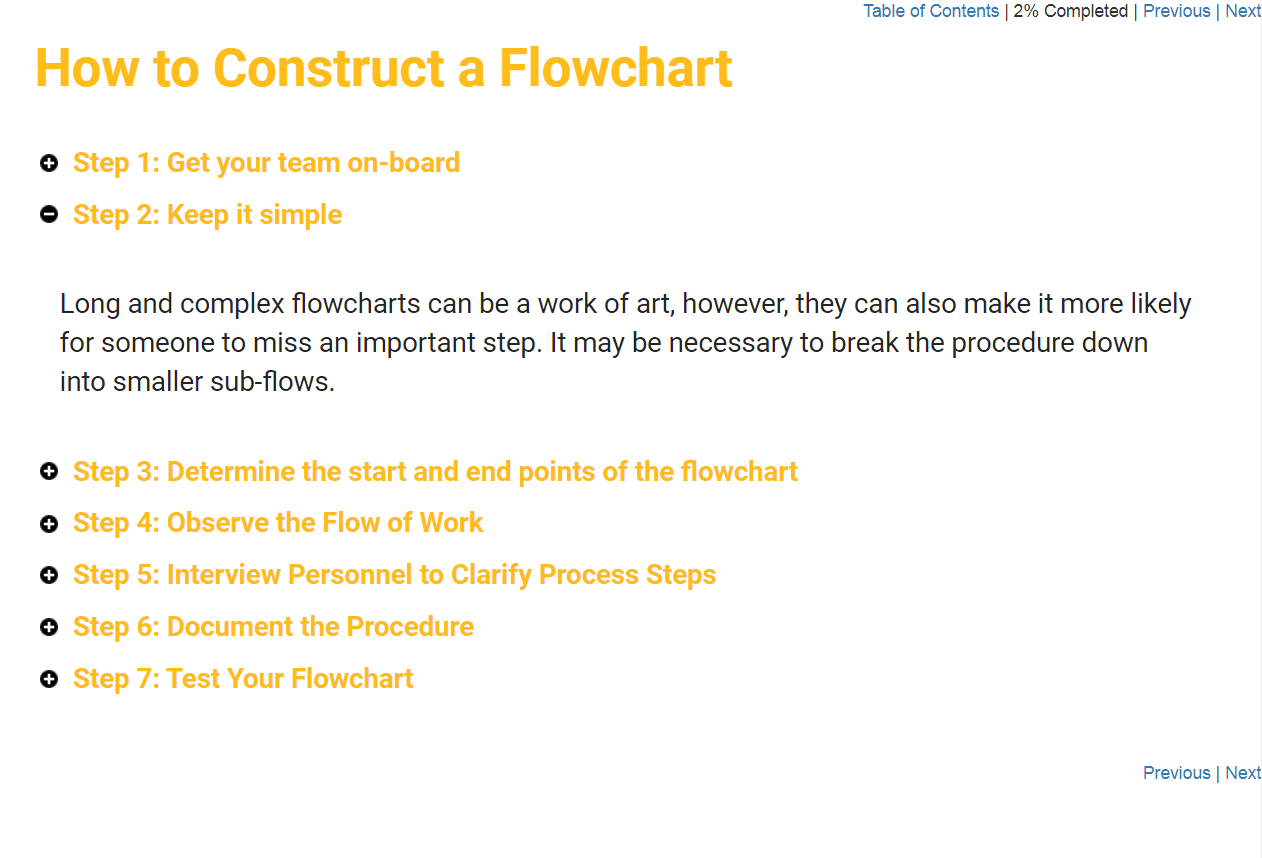Expand 'Step 3: Determine the start and end points'

(x=435, y=471)
